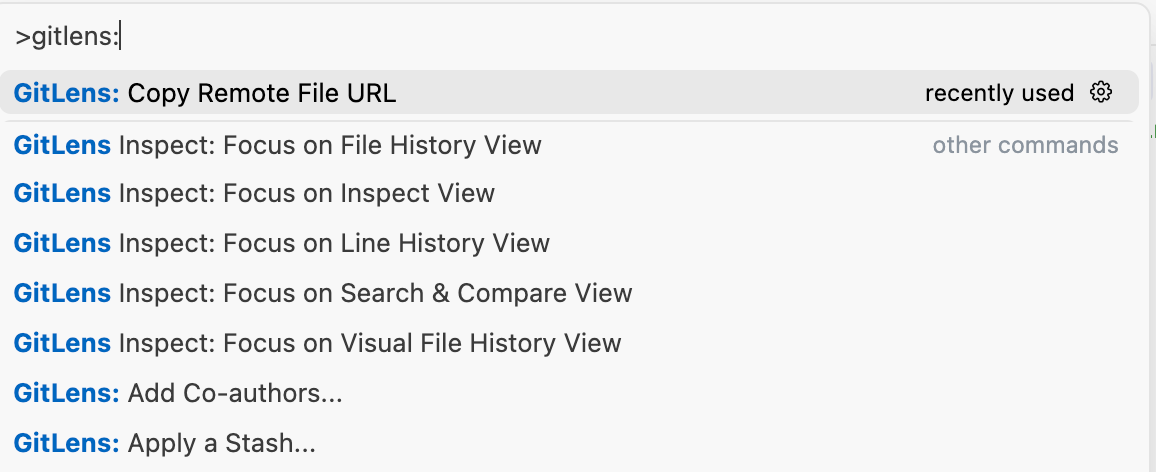Click blue GitLens prefix on Line History row

[x=62, y=243]
